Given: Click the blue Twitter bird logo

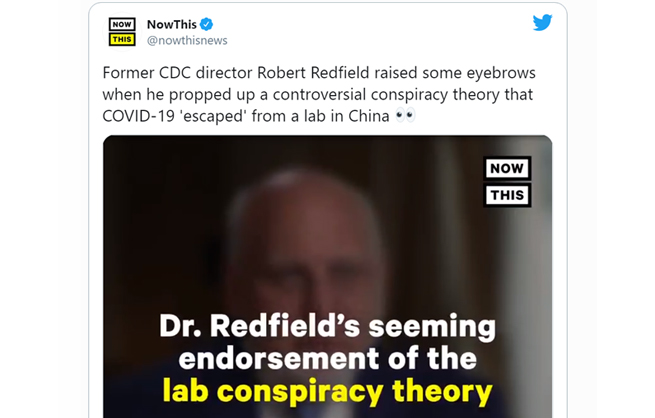Looking at the screenshot, I should click(542, 23).
